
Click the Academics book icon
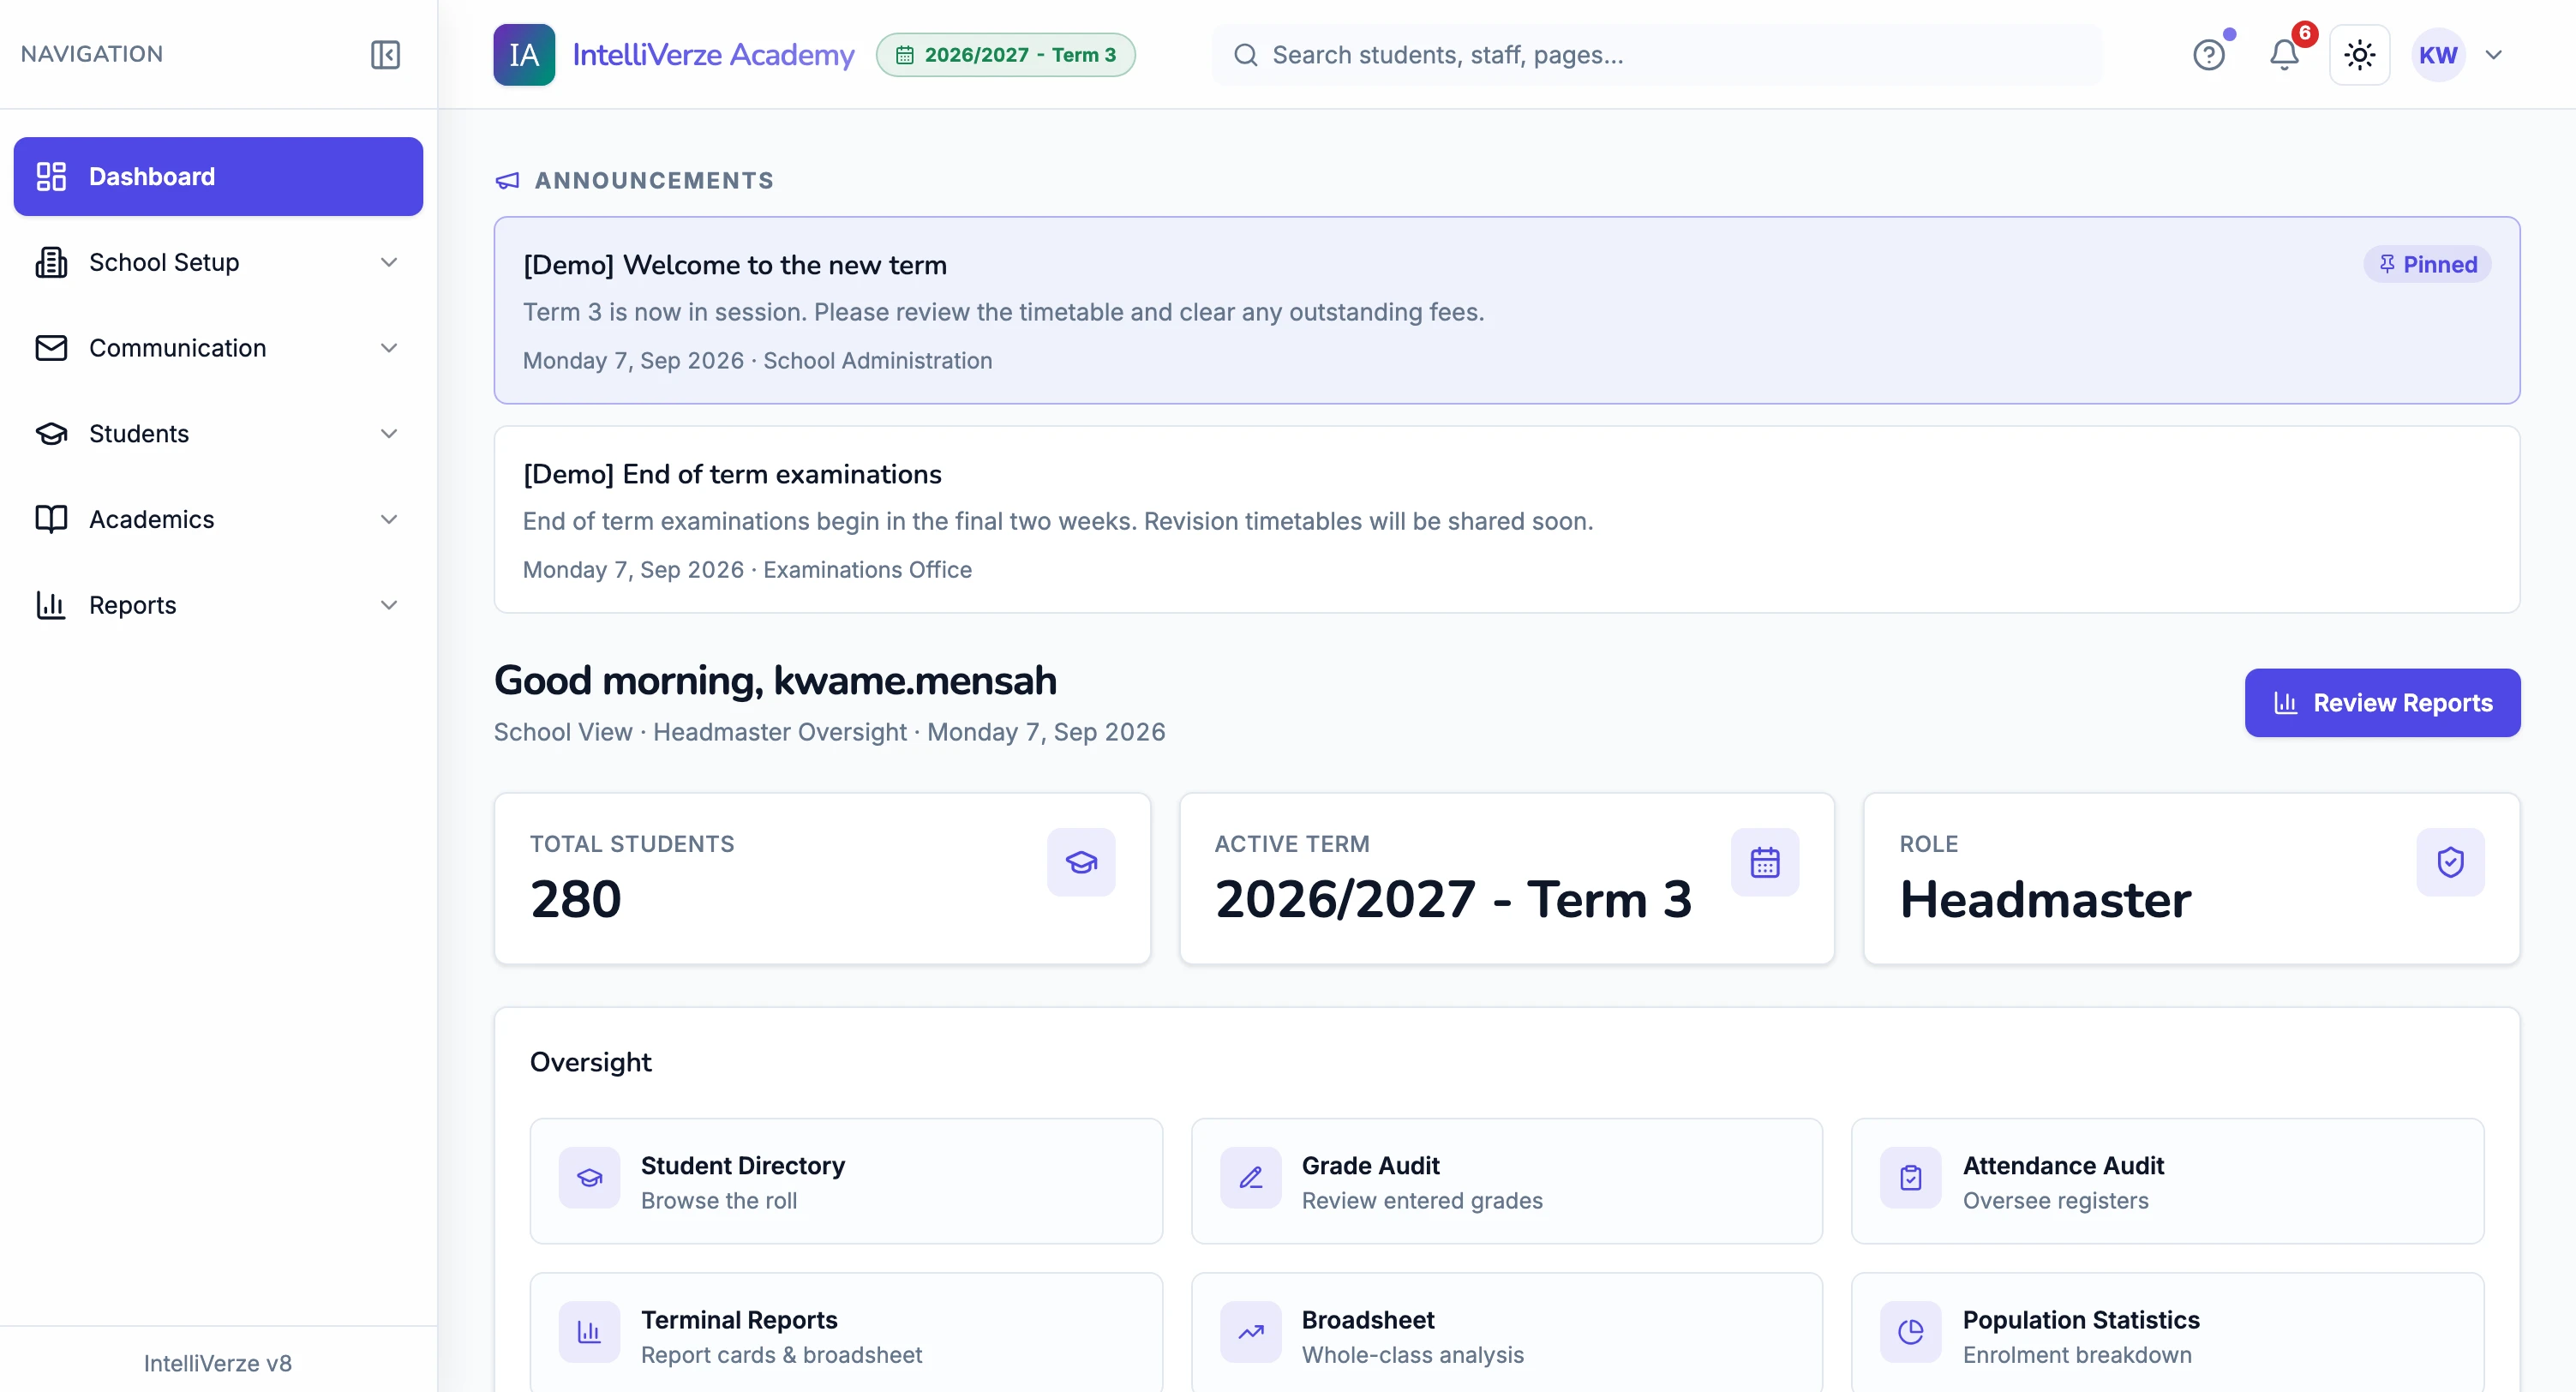(51, 519)
